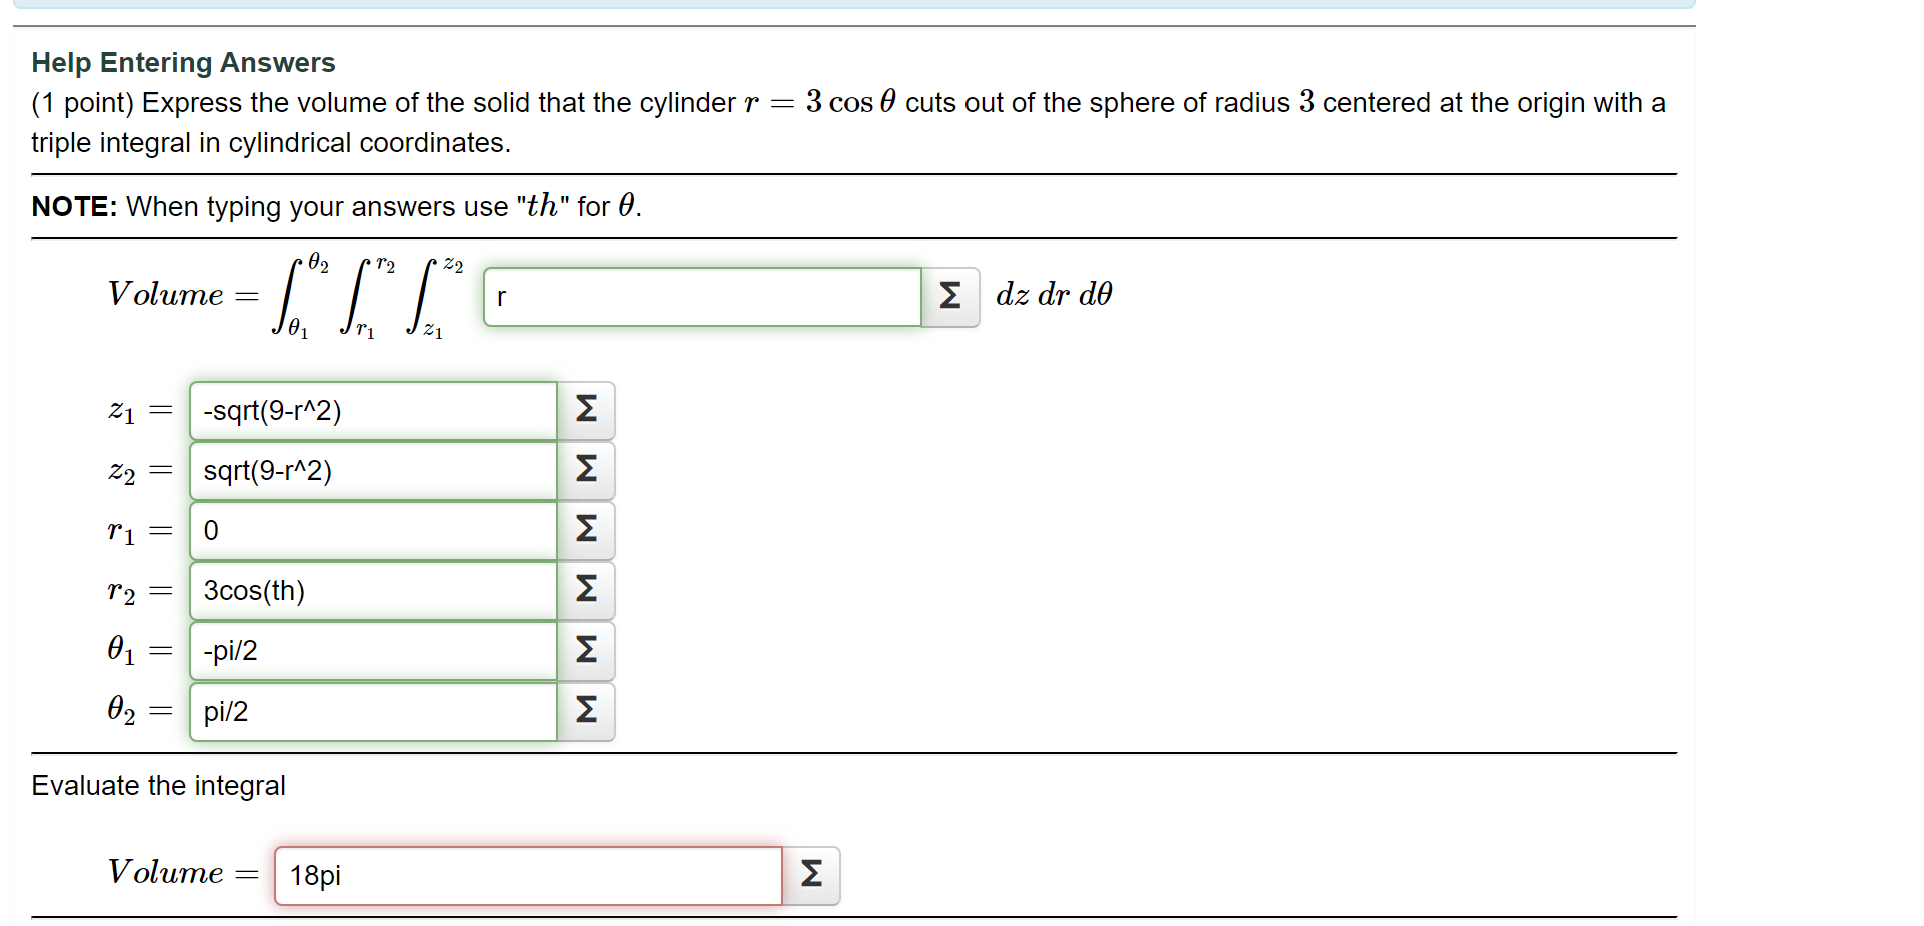Open the Help Entering Answers link
This screenshot has width=1924, height=926.
click(183, 62)
